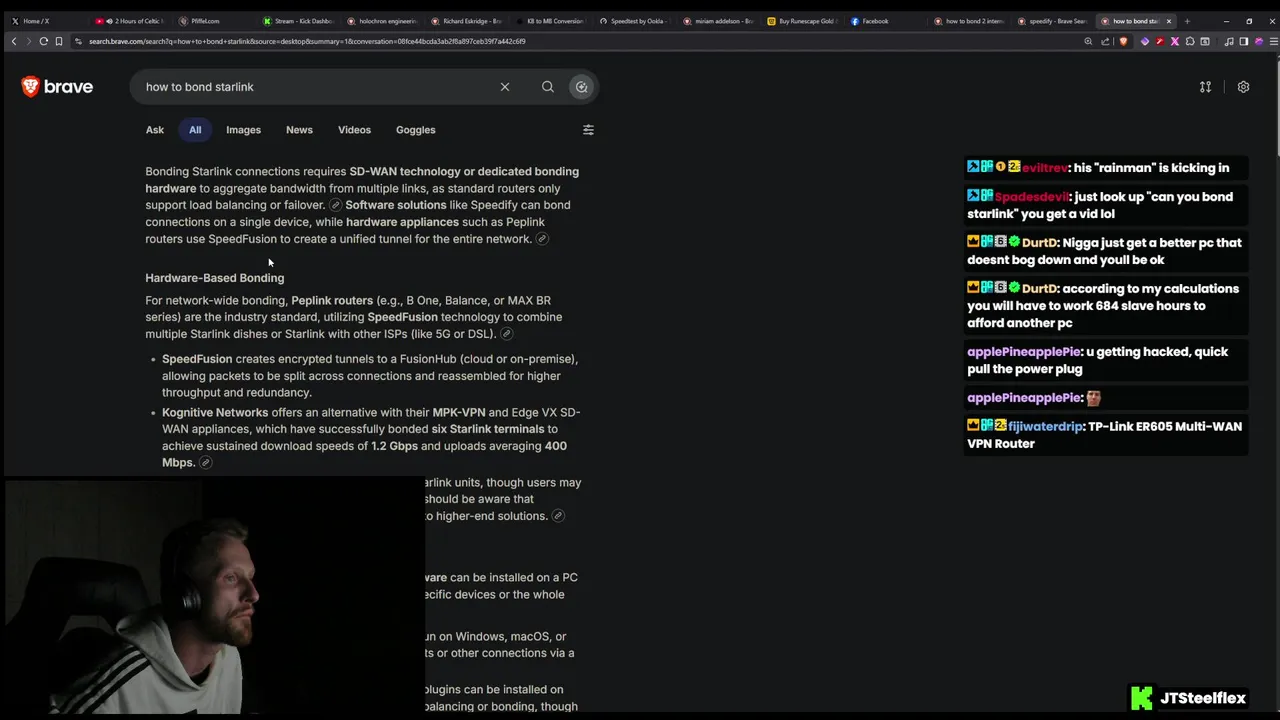Switch to the Pfiffel.com browser tab

point(215,21)
